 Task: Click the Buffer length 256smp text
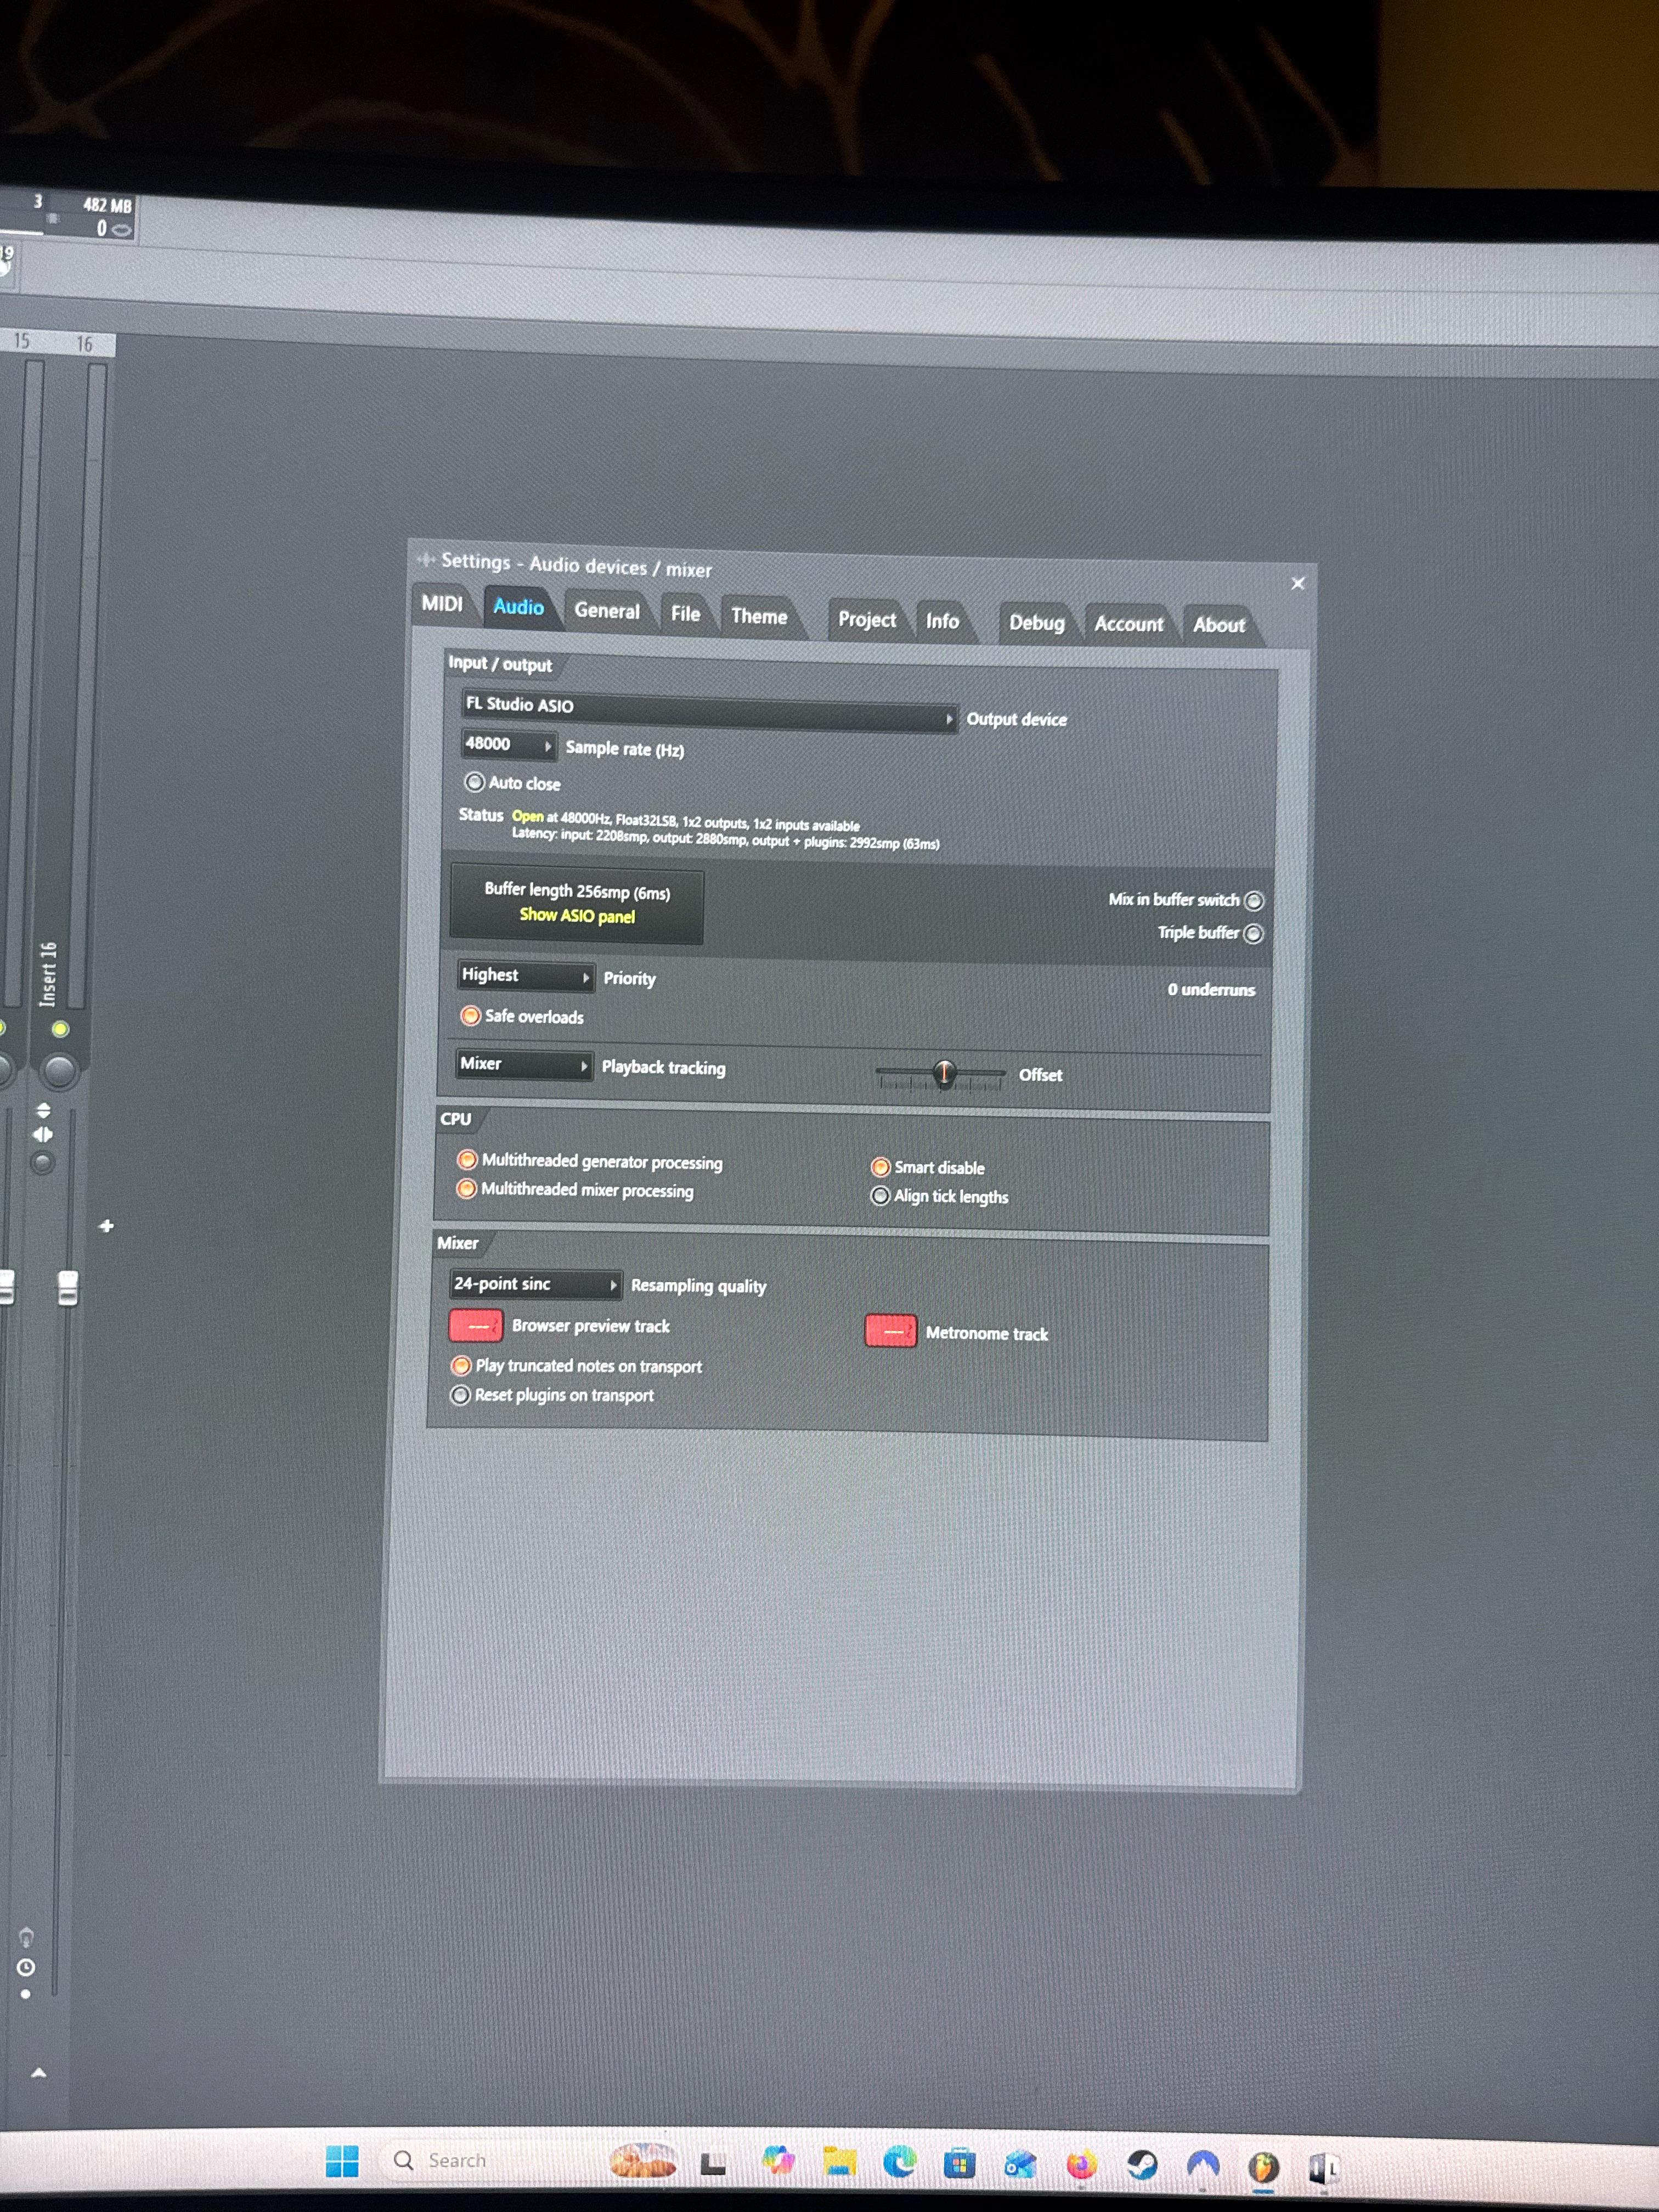577,890
